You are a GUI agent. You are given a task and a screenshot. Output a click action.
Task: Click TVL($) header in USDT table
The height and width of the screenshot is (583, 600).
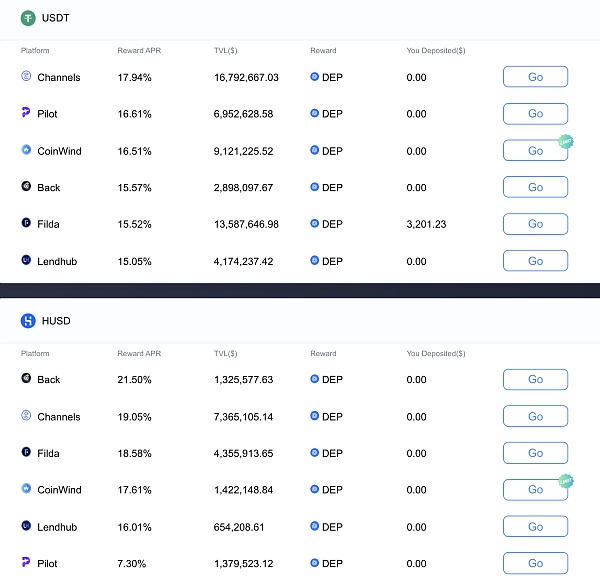click(225, 50)
